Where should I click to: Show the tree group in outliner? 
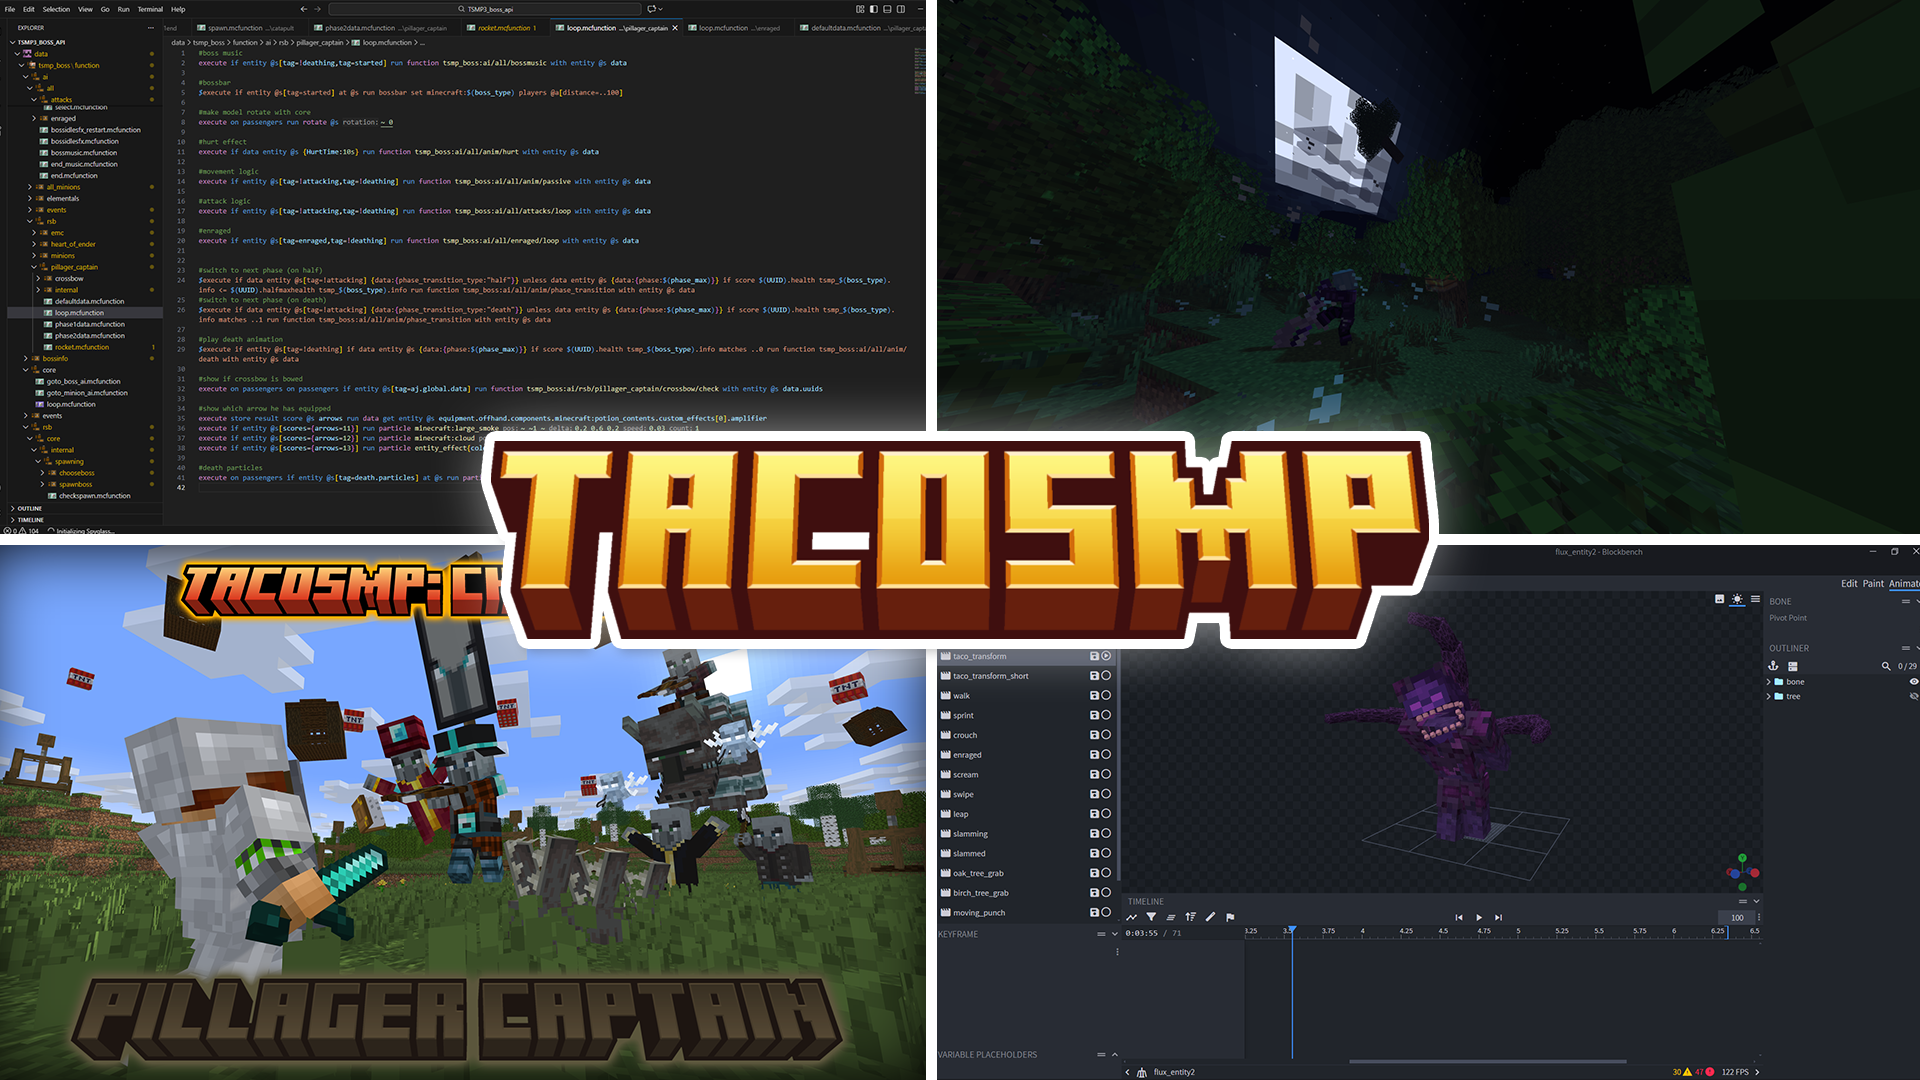pyautogui.click(x=1914, y=696)
